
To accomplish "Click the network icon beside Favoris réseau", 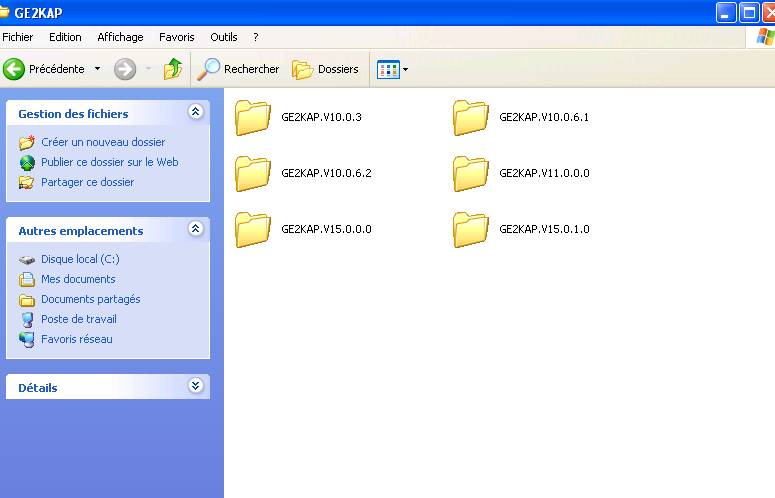I will (x=27, y=340).
